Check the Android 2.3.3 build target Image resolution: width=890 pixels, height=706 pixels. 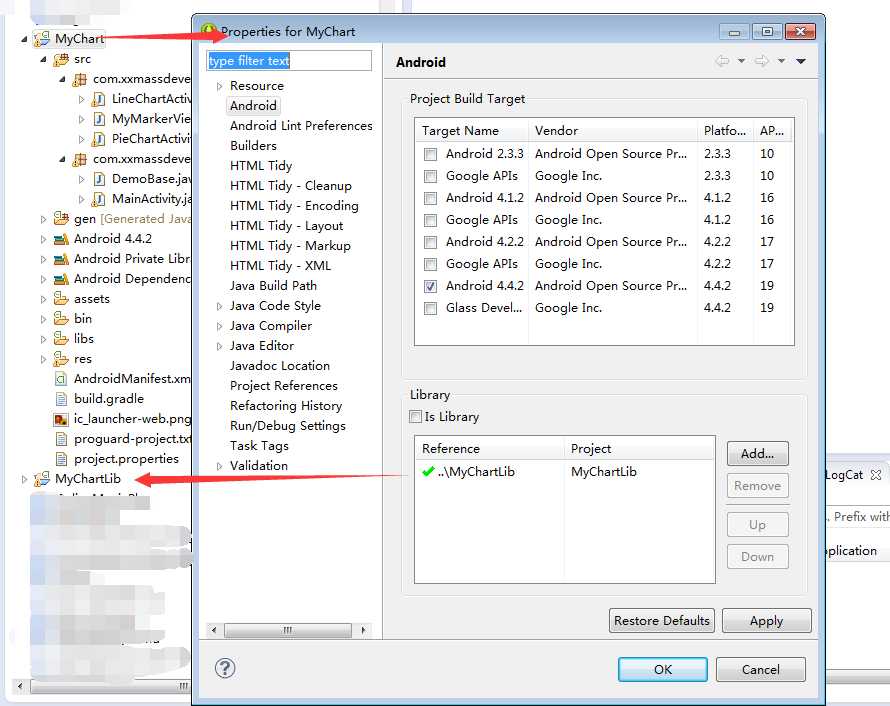[x=431, y=154]
